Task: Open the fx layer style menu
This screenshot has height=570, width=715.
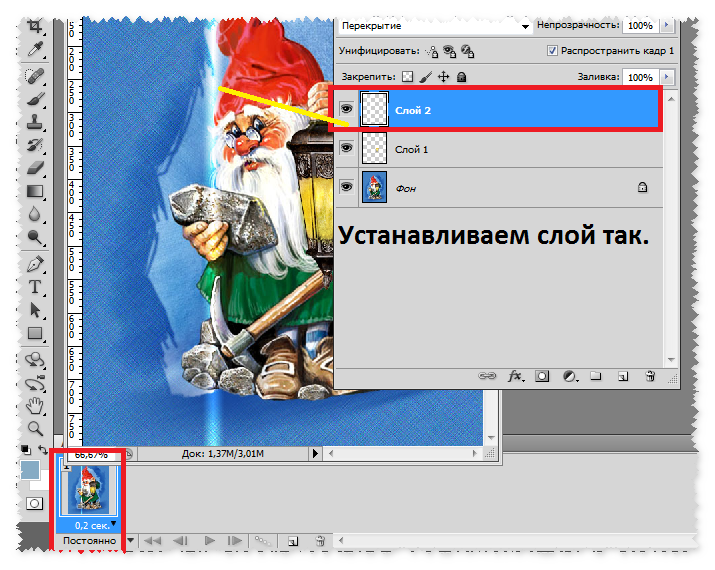Action: pyautogui.click(x=515, y=376)
